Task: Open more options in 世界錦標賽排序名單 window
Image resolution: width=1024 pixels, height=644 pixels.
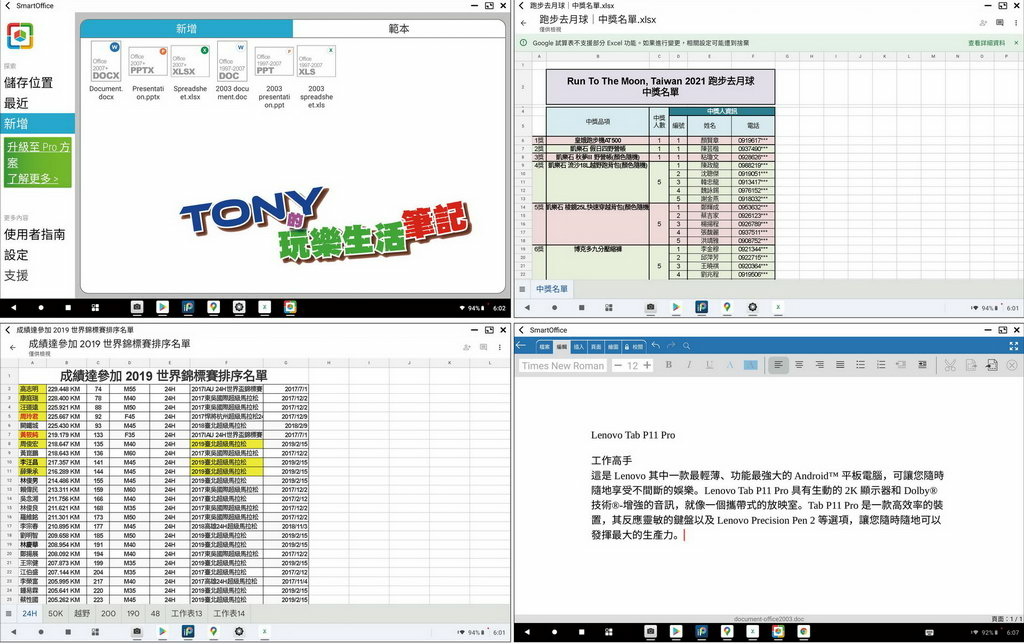Action: (x=500, y=347)
